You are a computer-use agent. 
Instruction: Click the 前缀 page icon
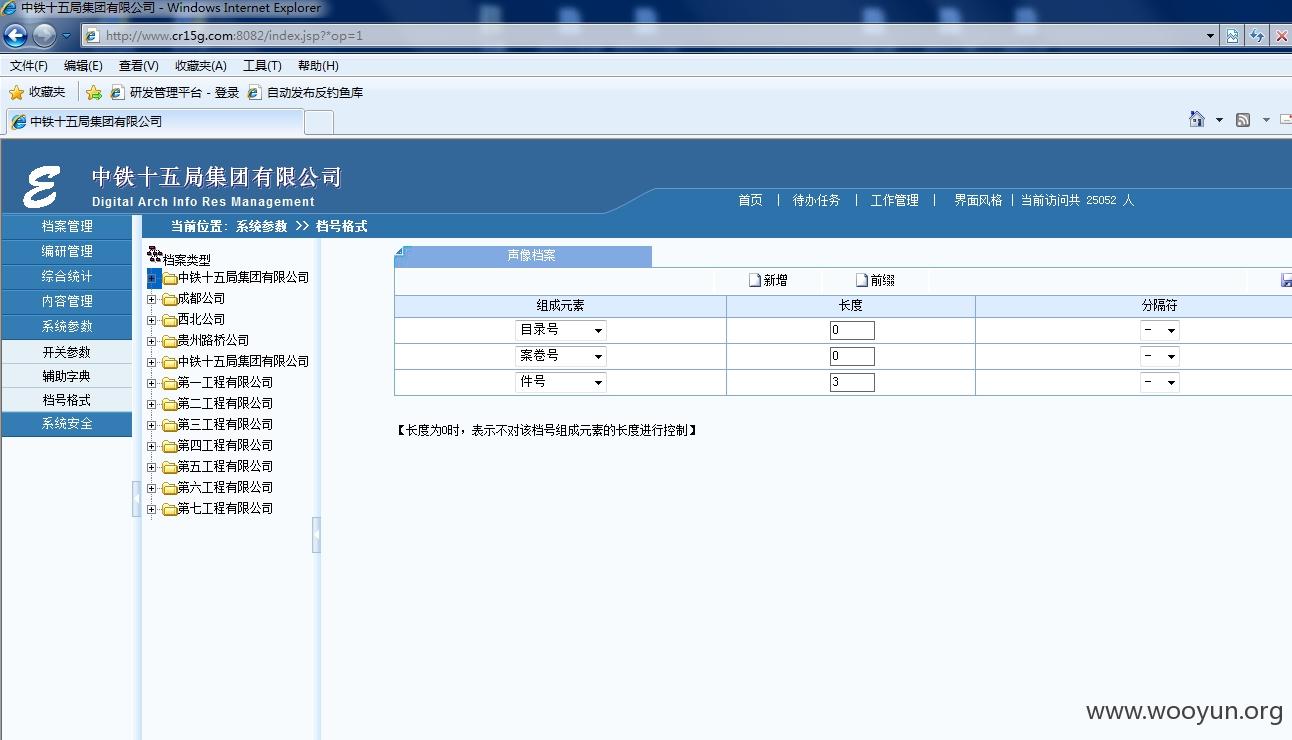862,281
